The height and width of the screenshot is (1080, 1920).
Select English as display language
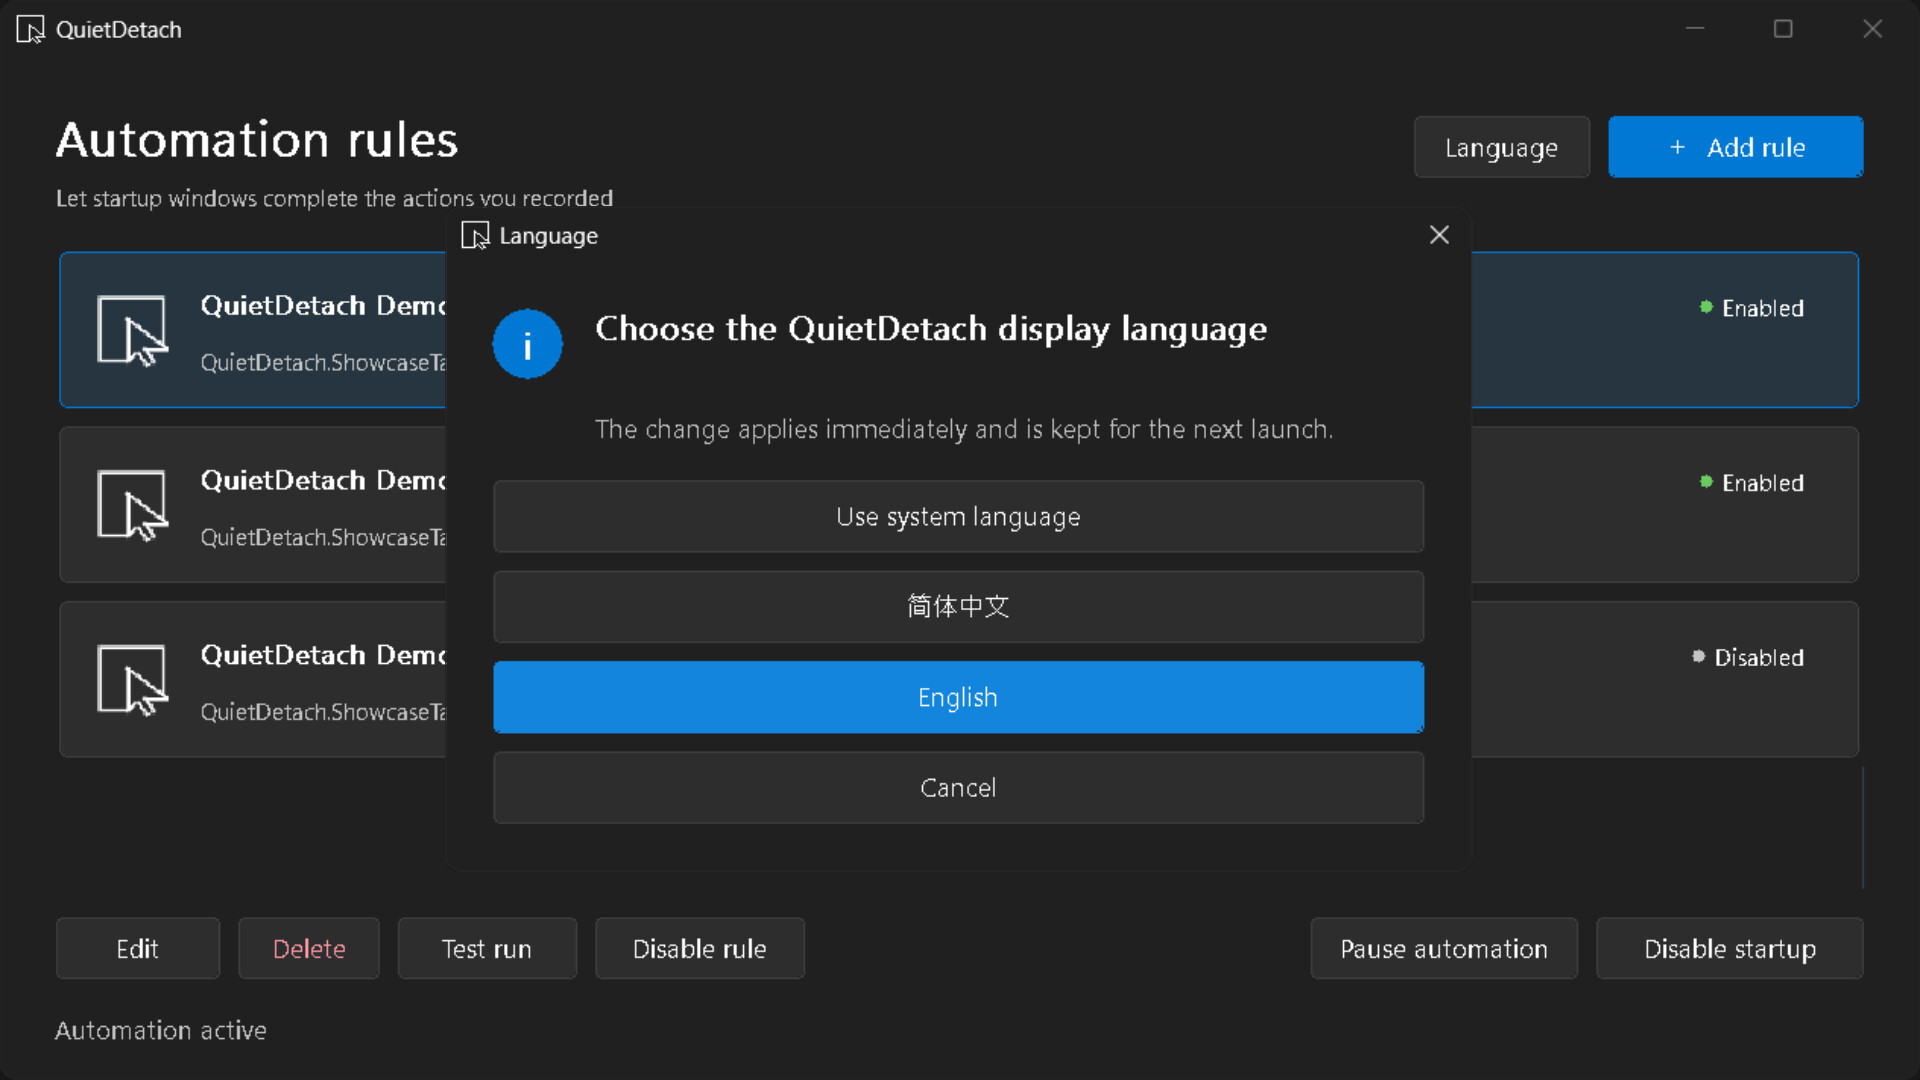(958, 697)
